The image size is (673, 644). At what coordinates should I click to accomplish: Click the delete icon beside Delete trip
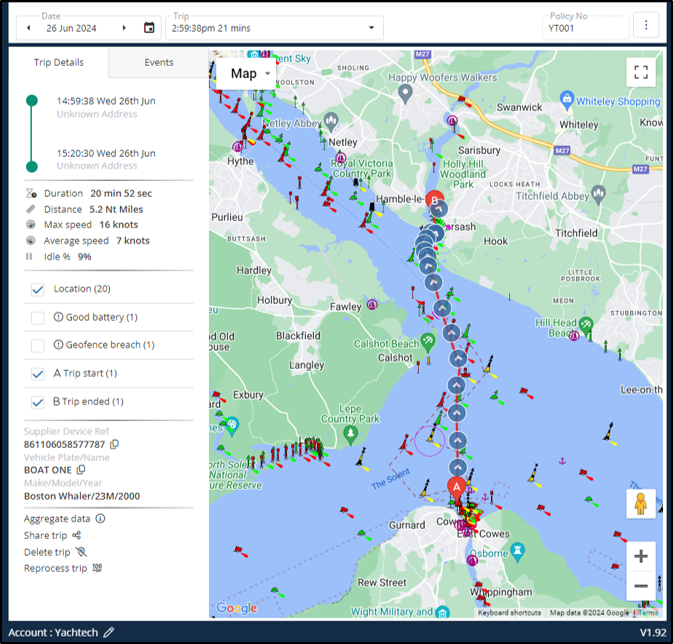click(81, 552)
